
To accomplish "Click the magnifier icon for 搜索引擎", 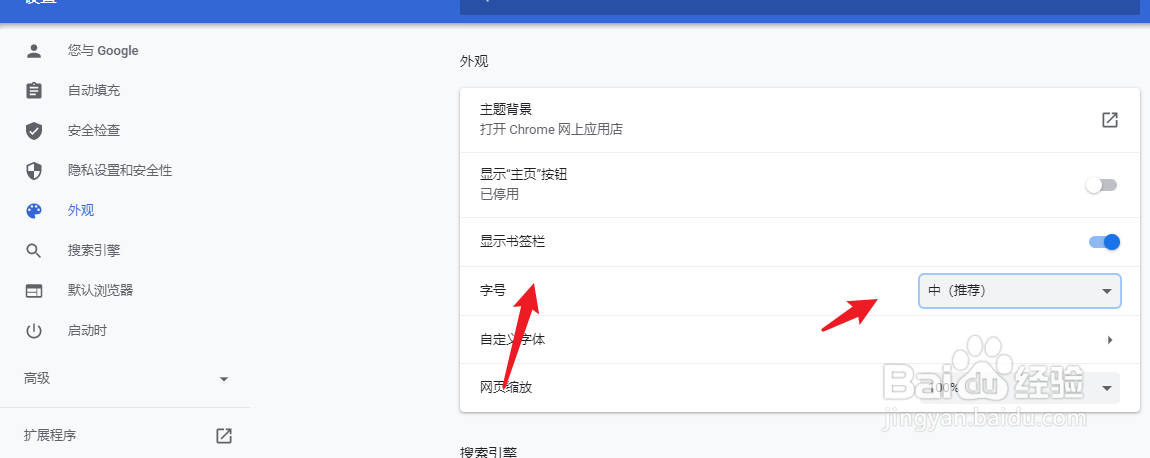I will [34, 251].
